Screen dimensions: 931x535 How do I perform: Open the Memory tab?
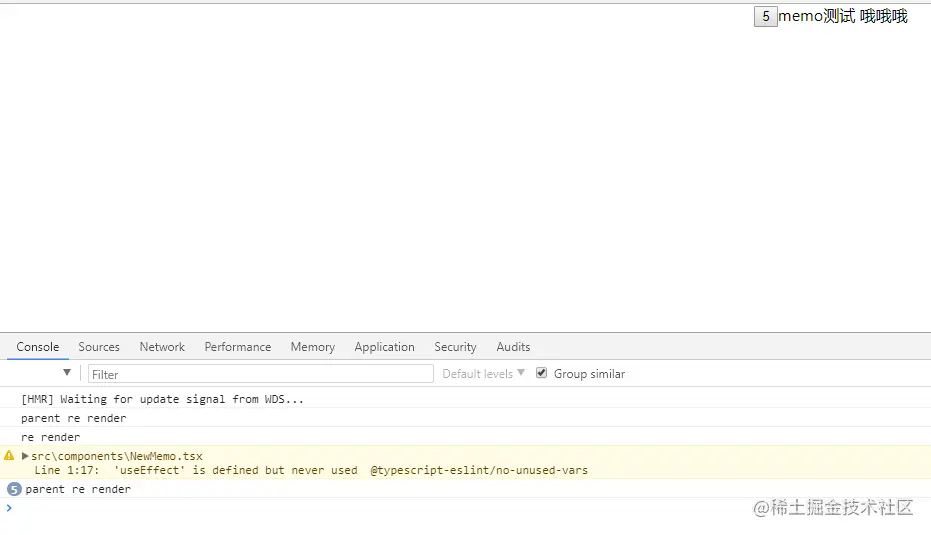click(312, 347)
